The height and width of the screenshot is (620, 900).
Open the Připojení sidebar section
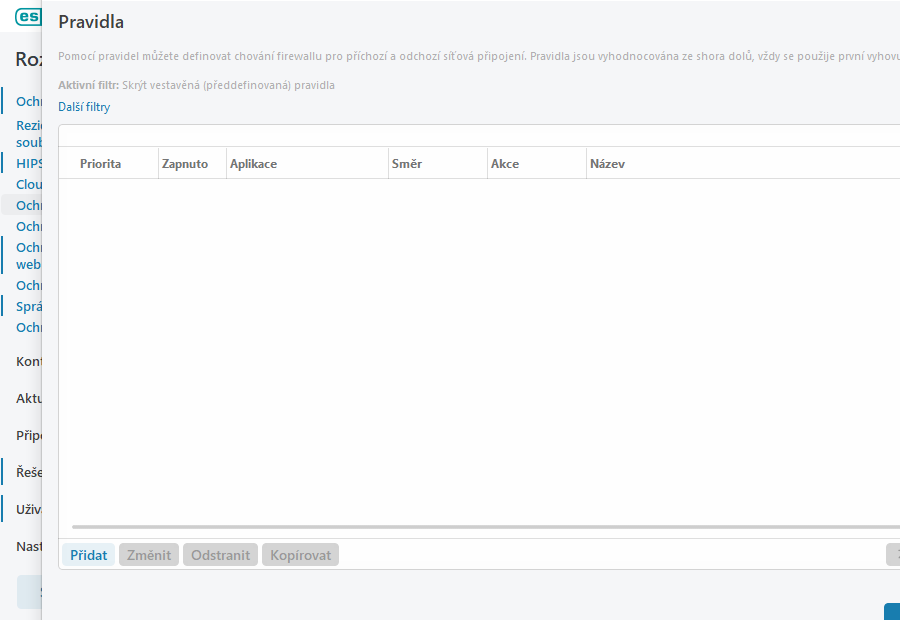pyautogui.click(x=29, y=435)
